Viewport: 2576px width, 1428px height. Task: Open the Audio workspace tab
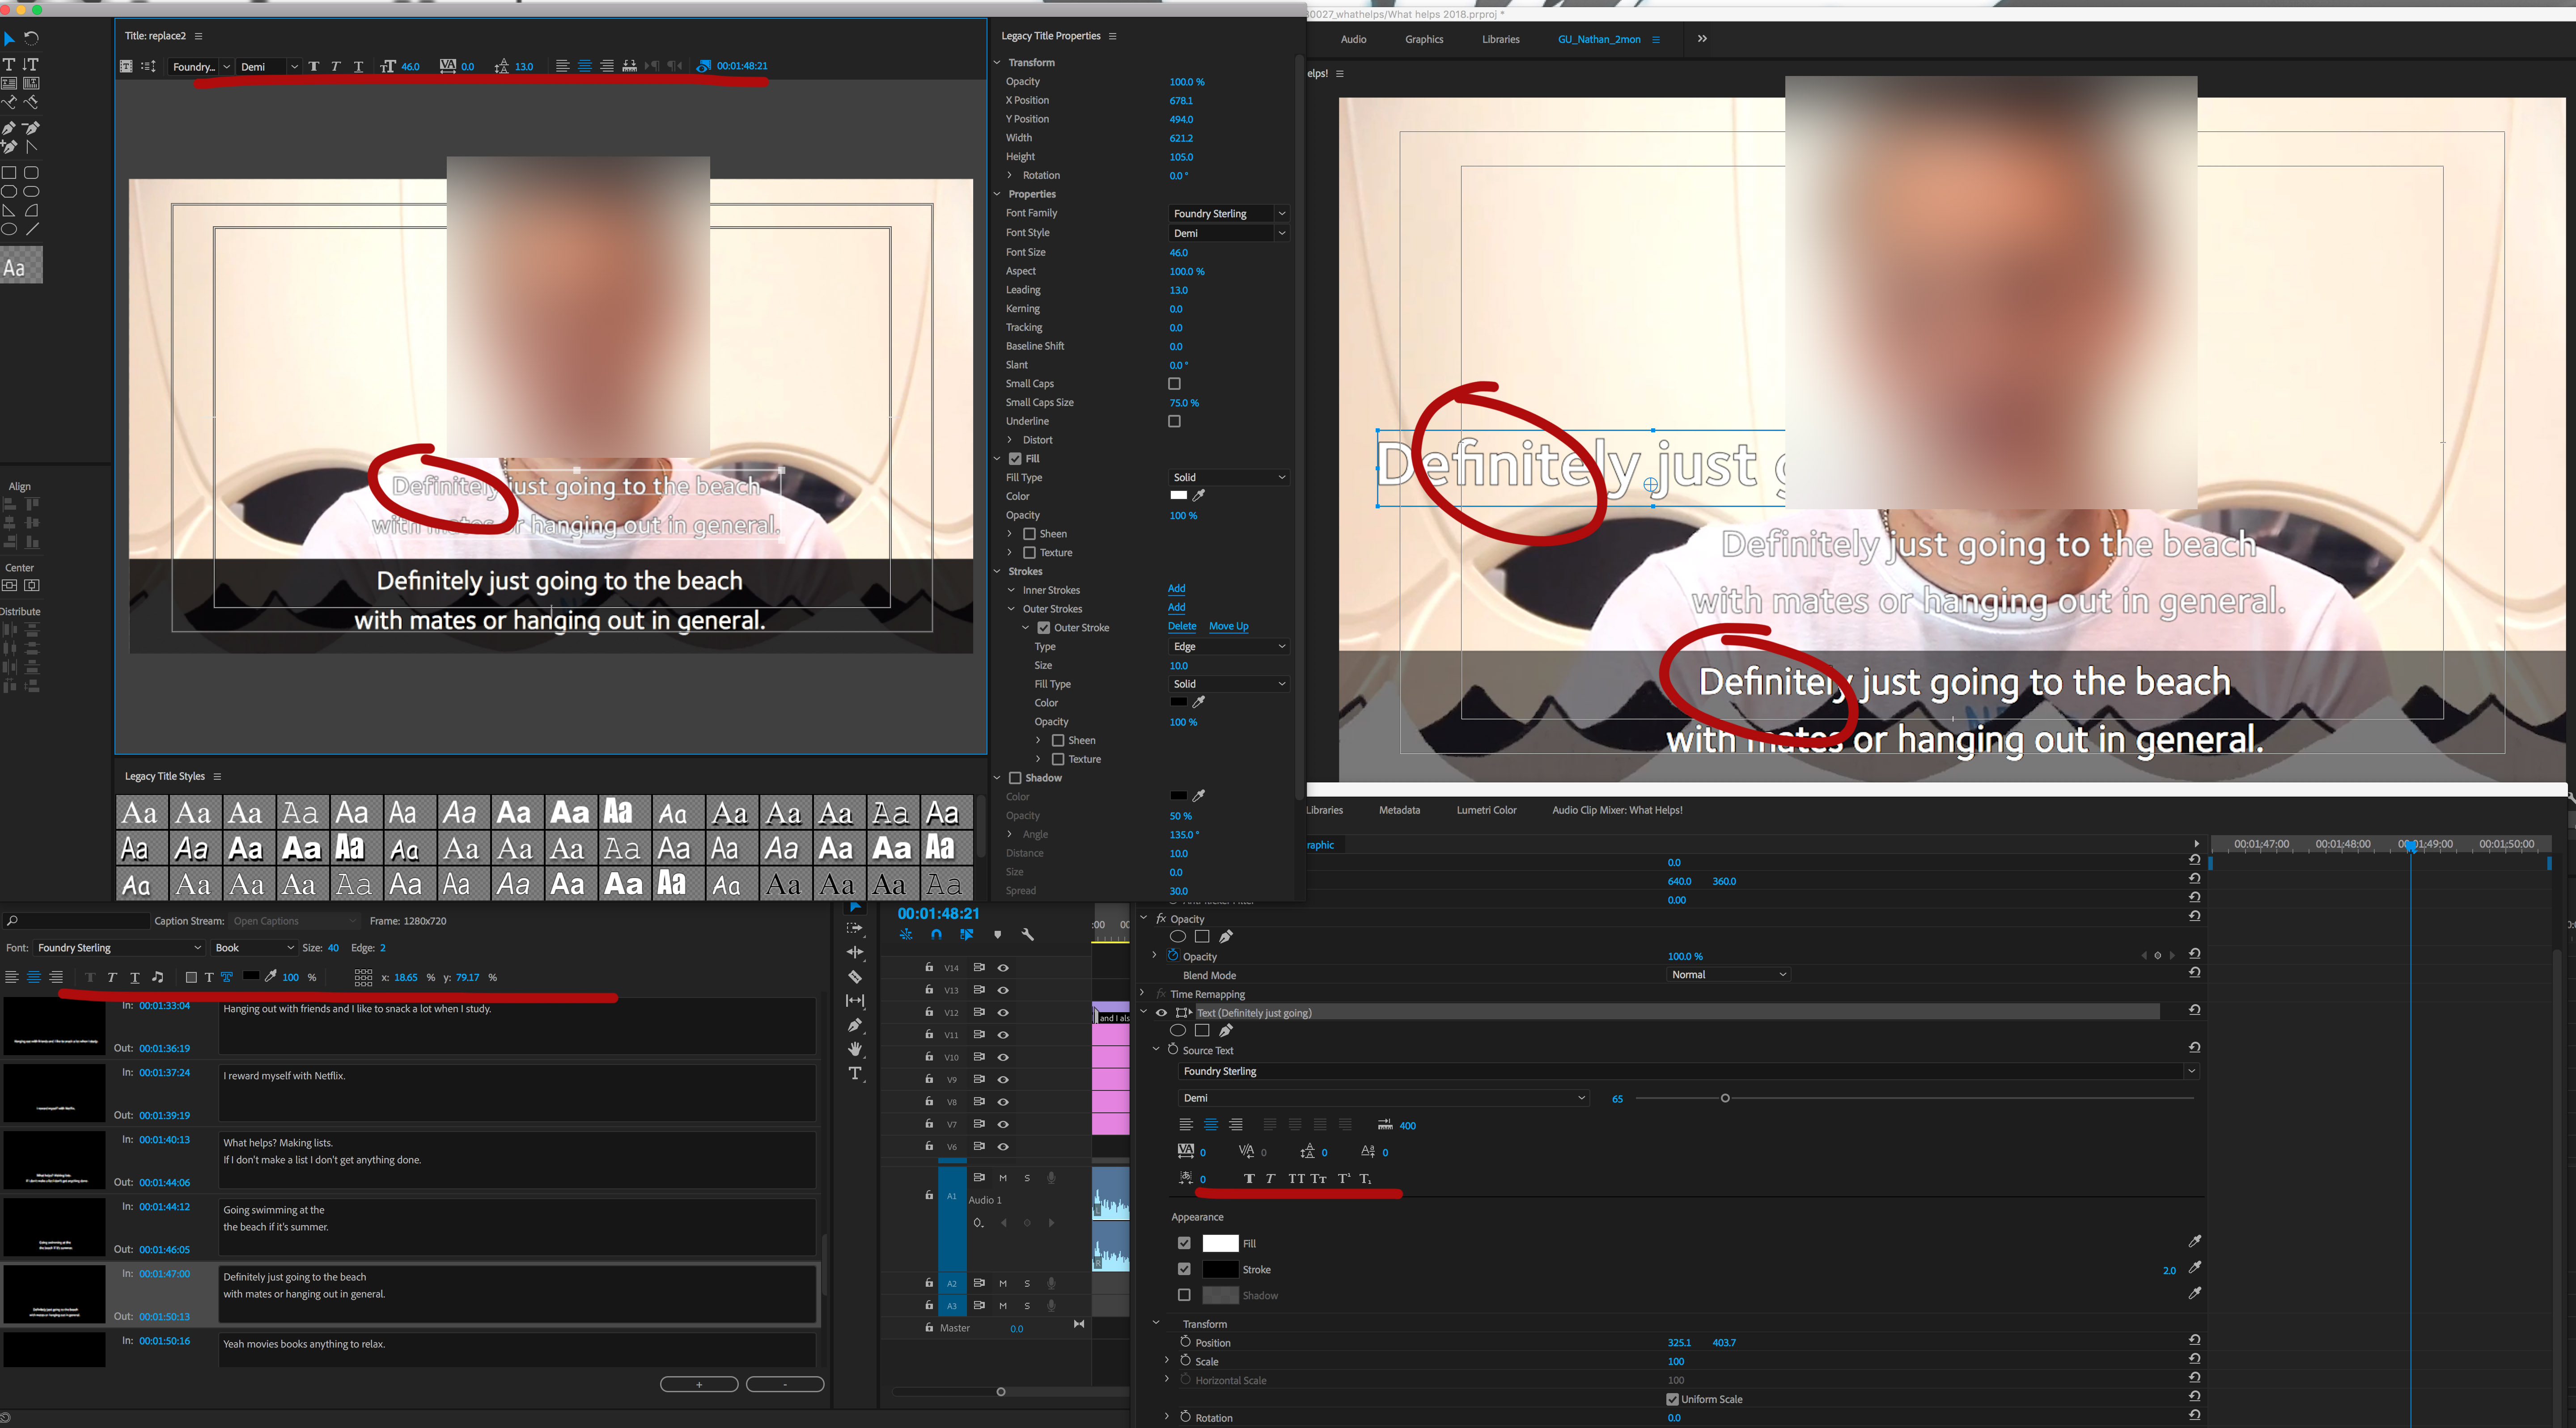(x=1353, y=40)
